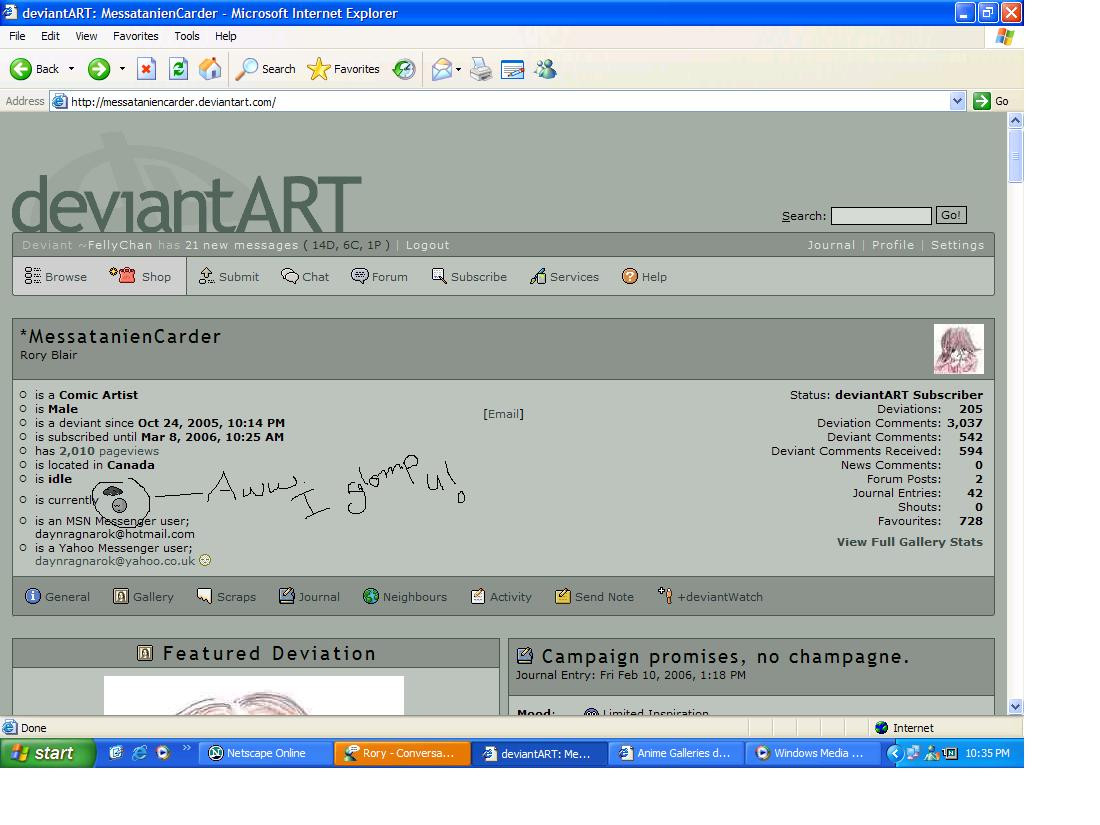Viewport: 1100px width, 825px height.
Task: Go forward with the green Forward arrow
Action: pos(99,69)
